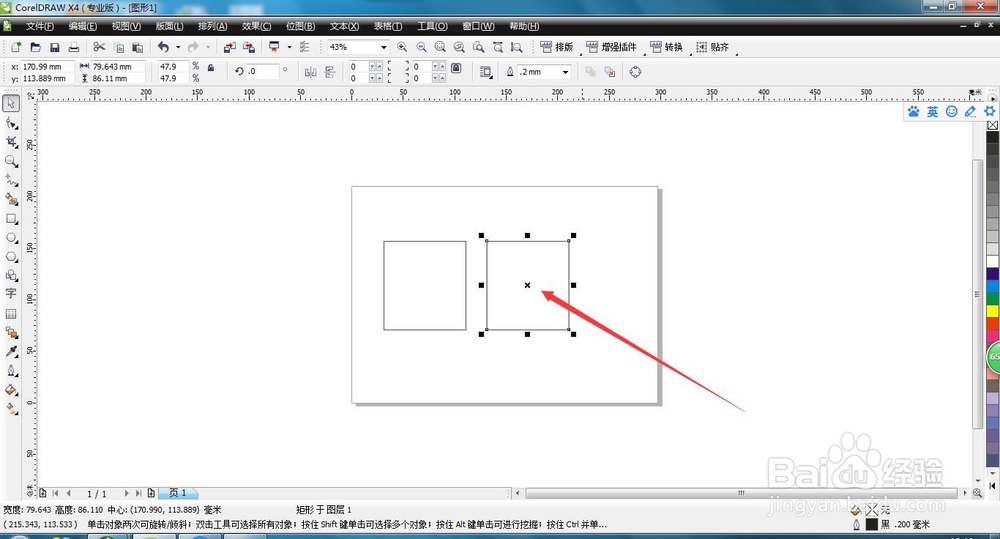Open the zoom level 43% dropdown
Screen dimensions: 1000x539
pyautogui.click(x=384, y=47)
